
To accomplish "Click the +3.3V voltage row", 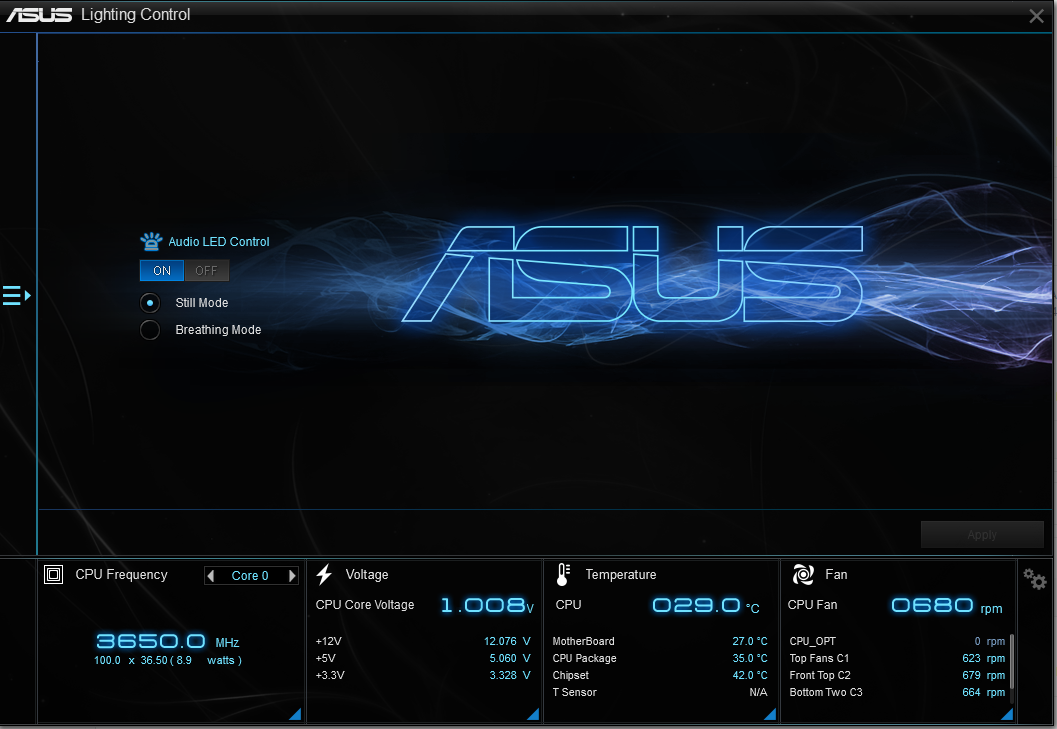I will pos(423,675).
